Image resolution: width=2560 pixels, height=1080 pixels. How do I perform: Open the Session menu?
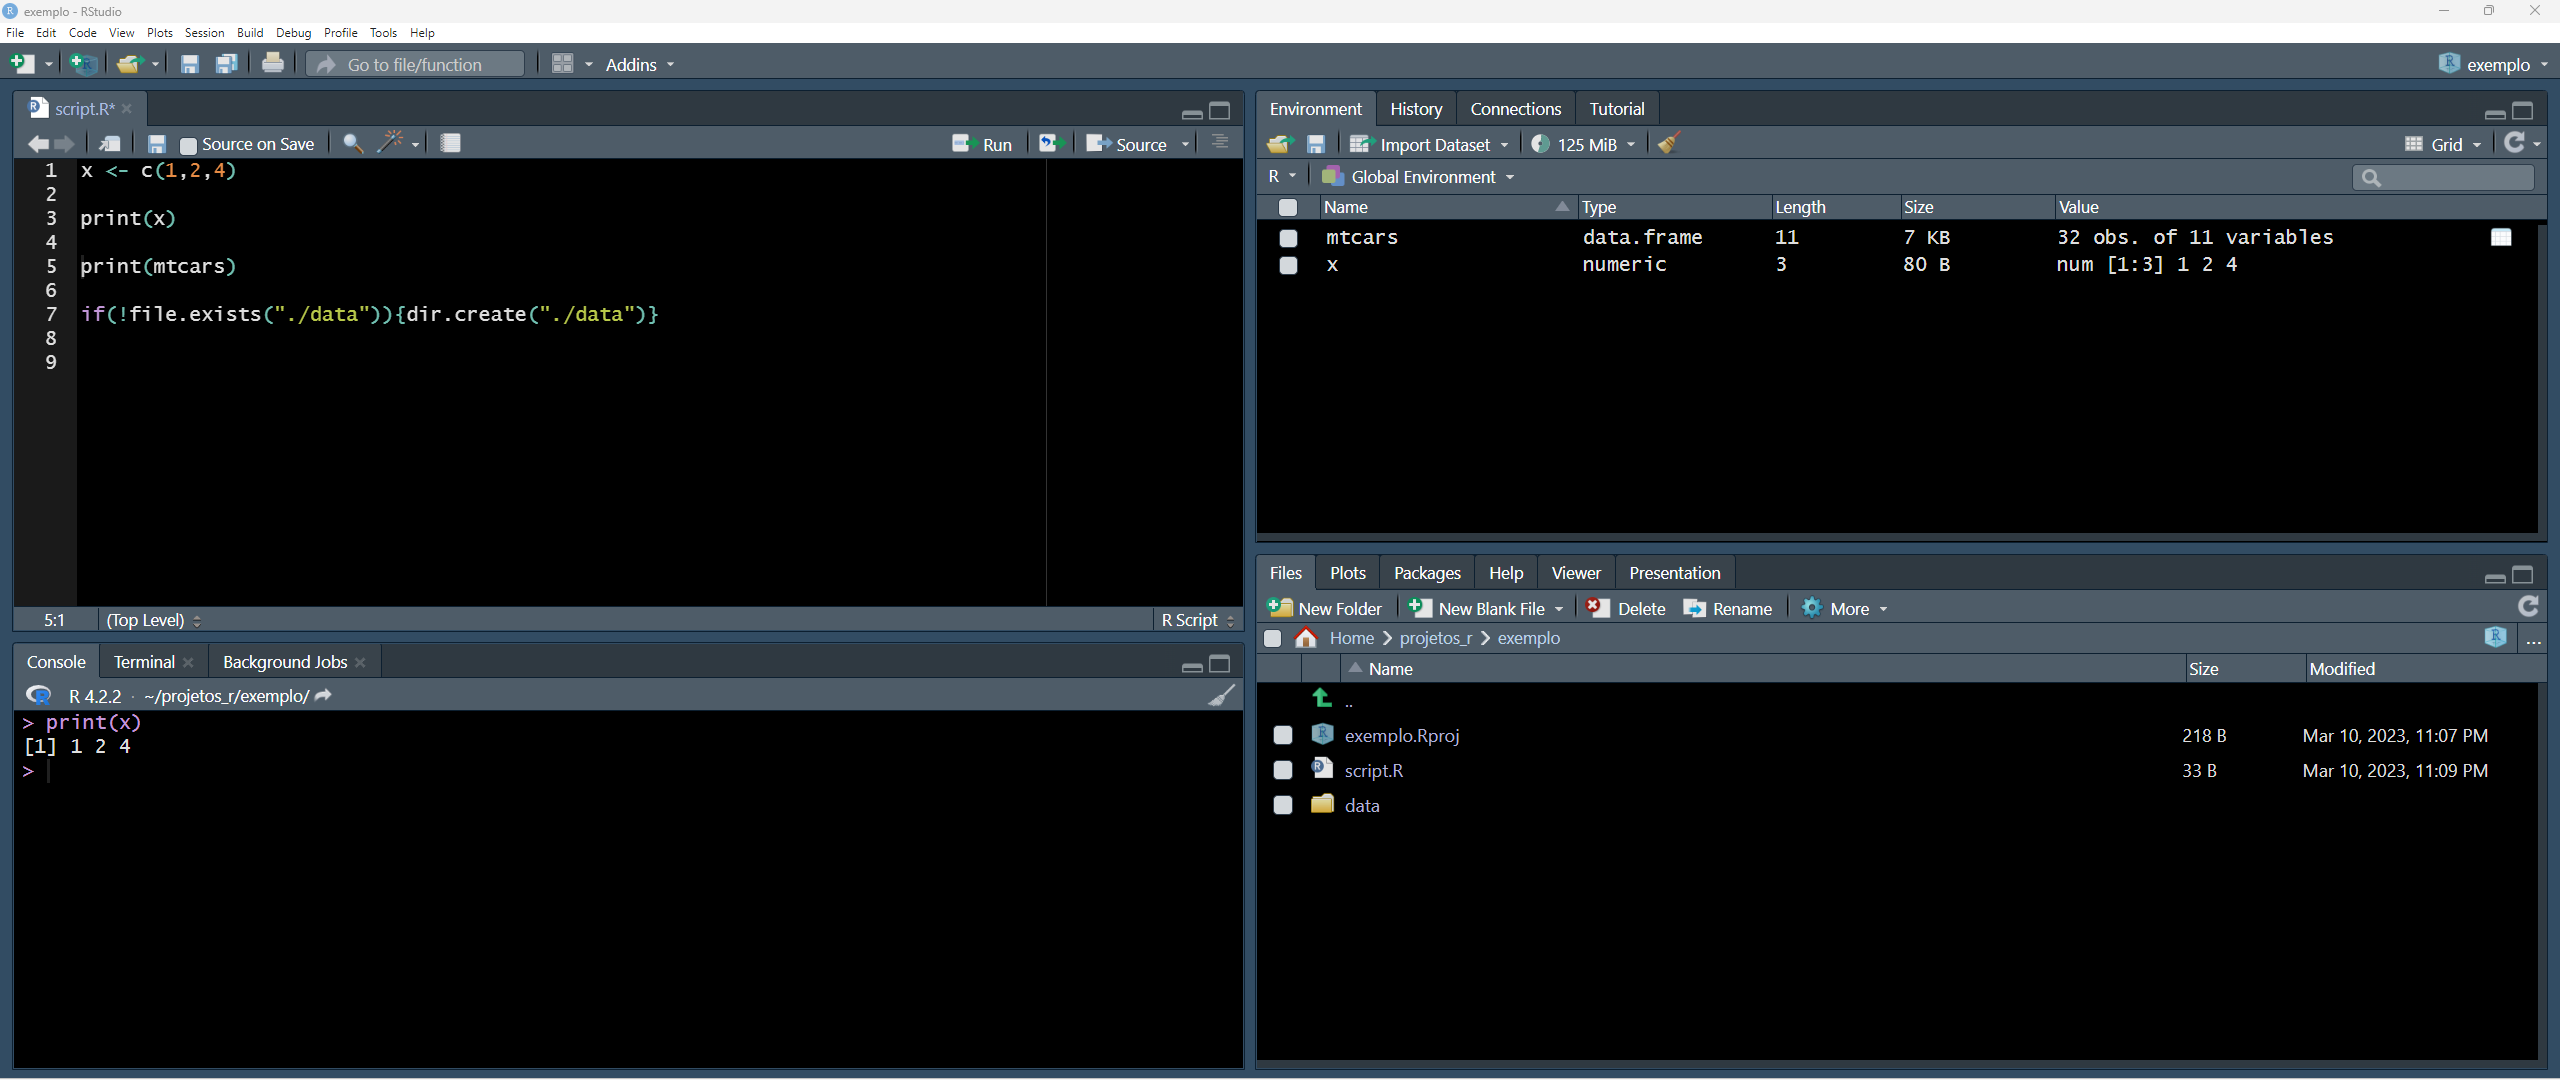click(x=204, y=33)
